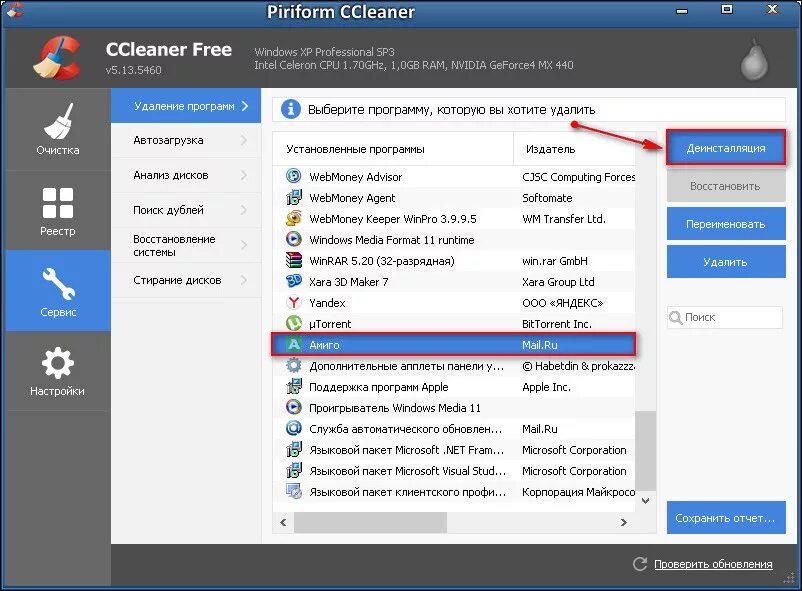Click the WM Transfer Ltd. publisher cell
The height and width of the screenshot is (591, 802).
[x=564, y=219]
